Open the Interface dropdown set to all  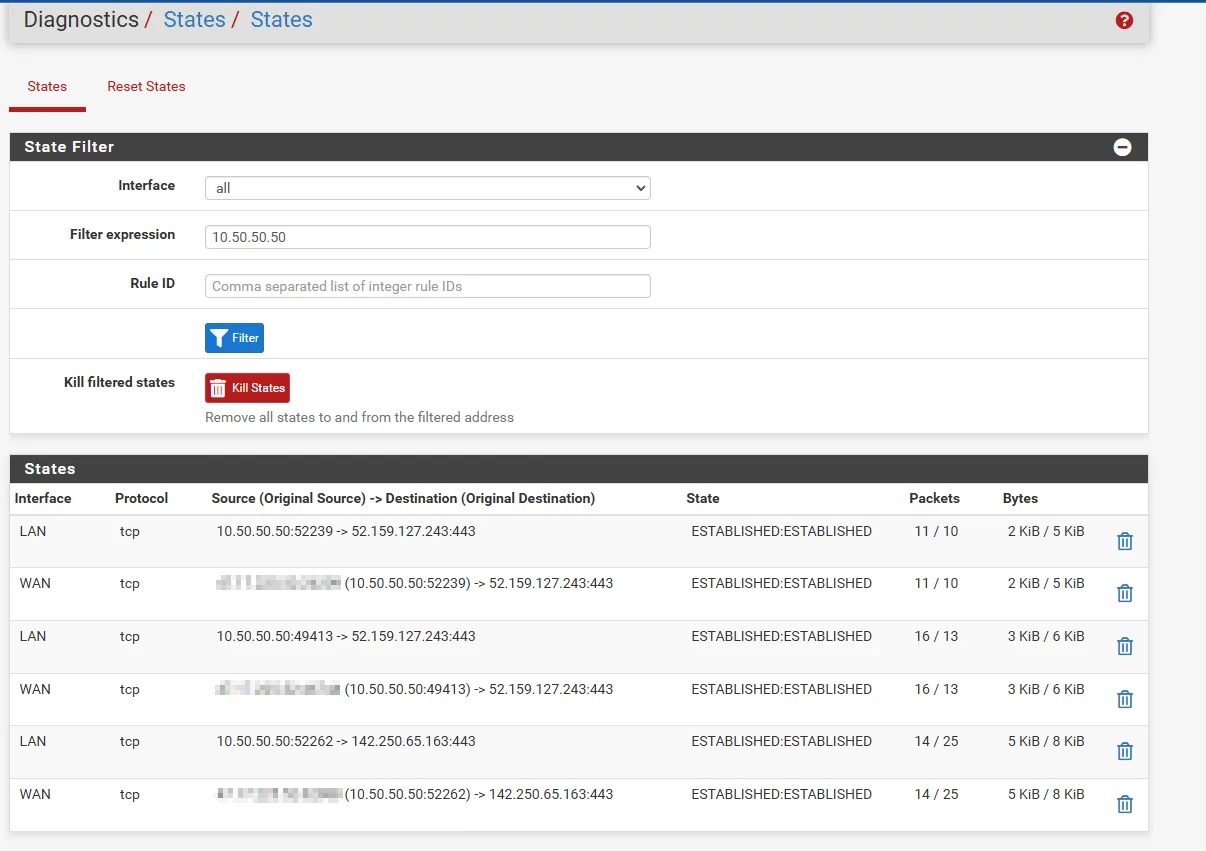428,188
